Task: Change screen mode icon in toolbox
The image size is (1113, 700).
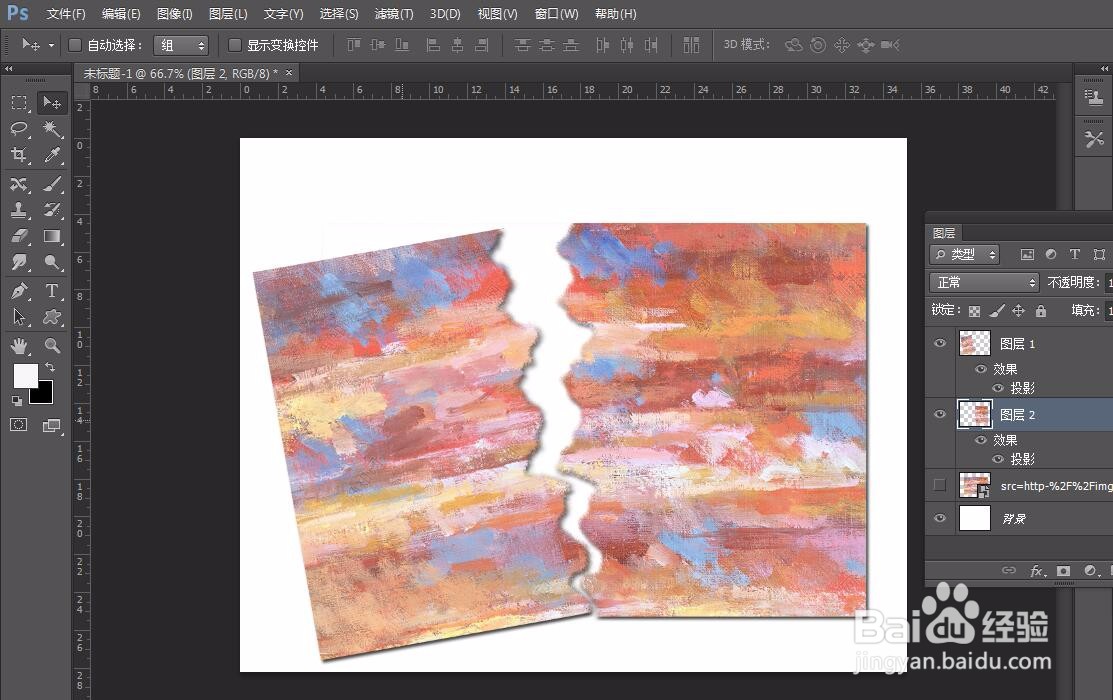Action: point(52,425)
